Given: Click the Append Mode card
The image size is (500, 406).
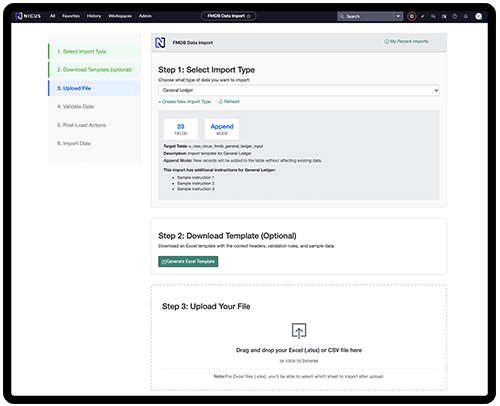Looking at the screenshot, I should pyautogui.click(x=222, y=129).
